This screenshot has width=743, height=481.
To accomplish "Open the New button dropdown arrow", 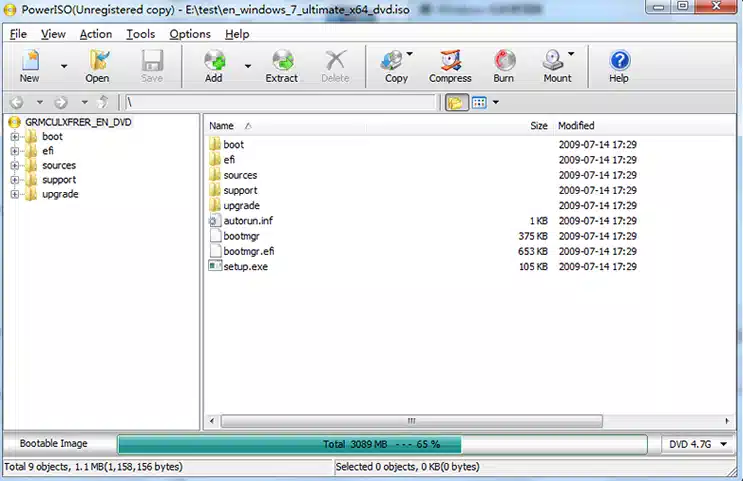I will (x=63, y=66).
